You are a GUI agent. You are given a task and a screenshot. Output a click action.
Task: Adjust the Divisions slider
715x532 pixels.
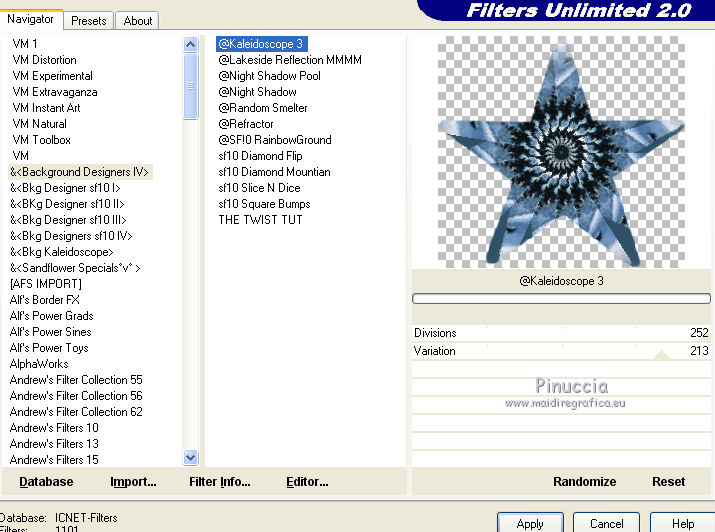(561, 333)
